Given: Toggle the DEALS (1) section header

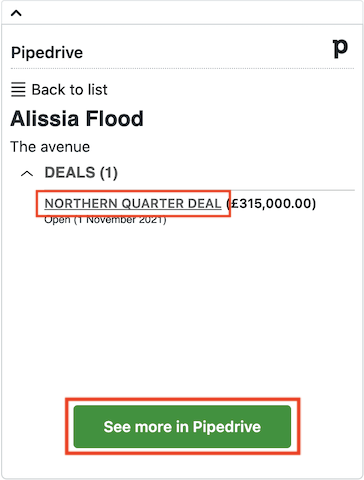Looking at the screenshot, I should 81,173.
